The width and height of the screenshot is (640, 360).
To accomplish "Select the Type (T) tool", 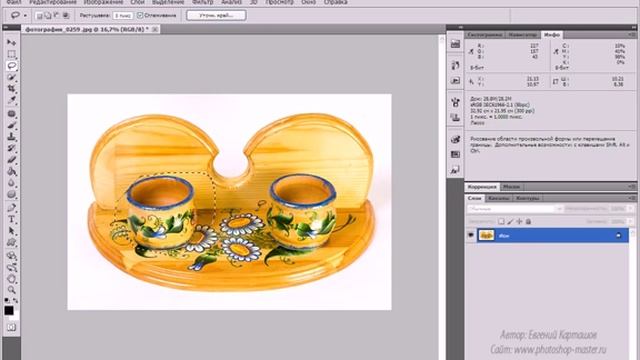I will click(11, 220).
